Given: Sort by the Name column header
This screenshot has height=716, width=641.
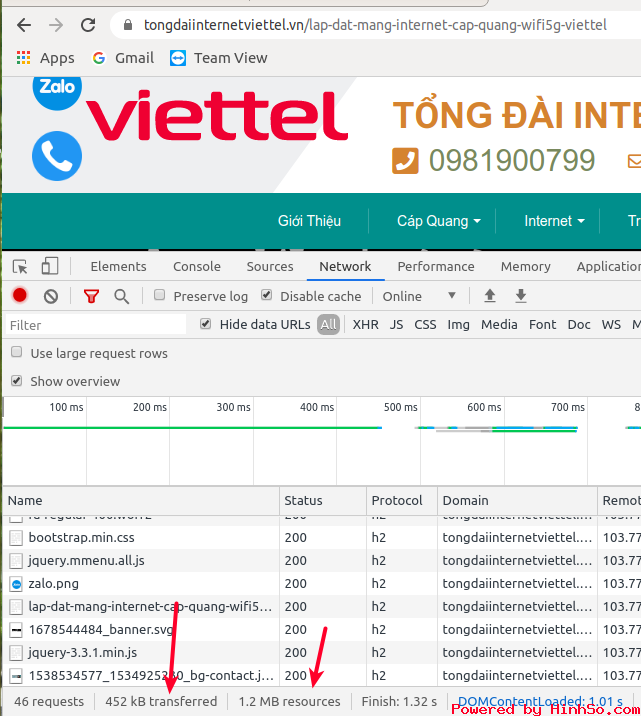Looking at the screenshot, I should pyautogui.click(x=141, y=500).
